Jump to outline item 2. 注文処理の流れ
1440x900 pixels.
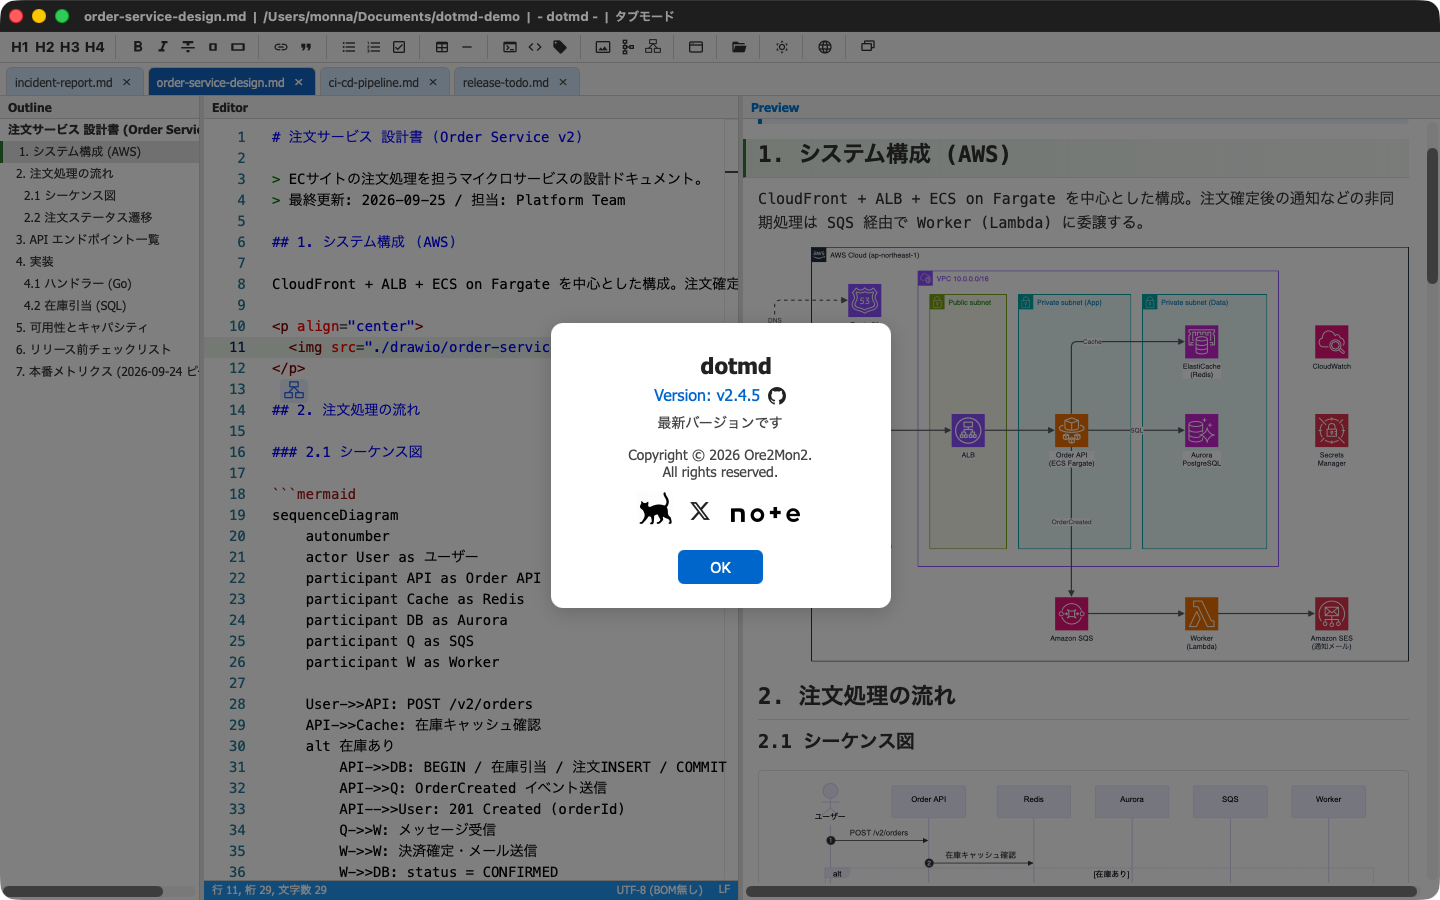coord(100,174)
